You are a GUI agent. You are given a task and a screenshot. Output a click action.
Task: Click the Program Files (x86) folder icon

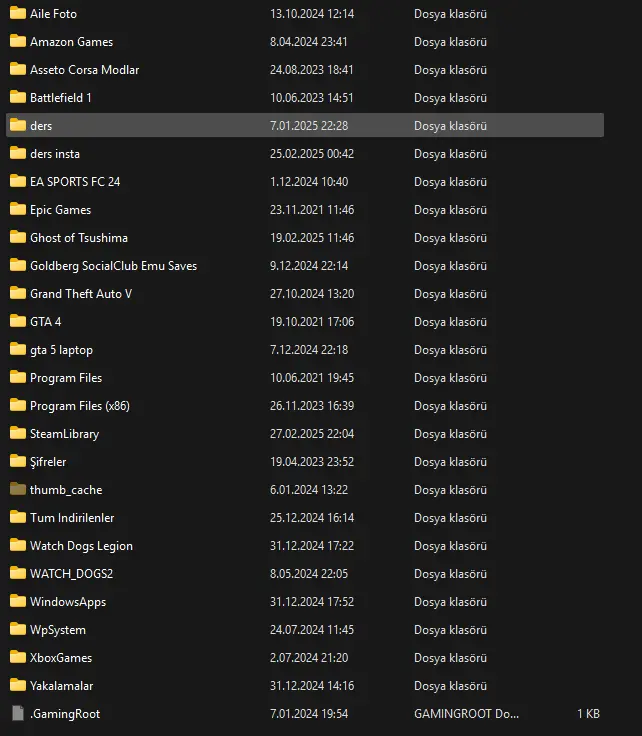[x=18, y=406]
